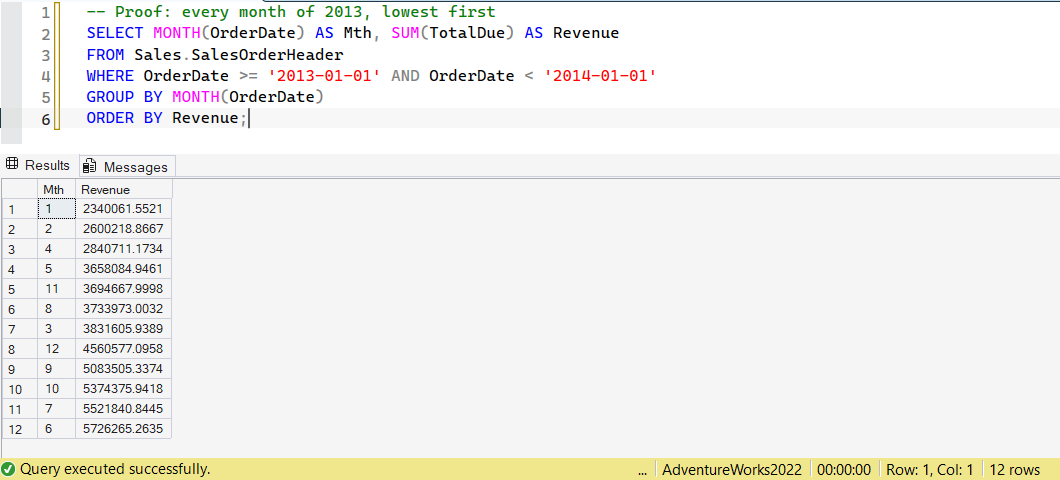Screen dimensions: 1060x480
Task: Open the Messages tab
Action: [x=128, y=166]
